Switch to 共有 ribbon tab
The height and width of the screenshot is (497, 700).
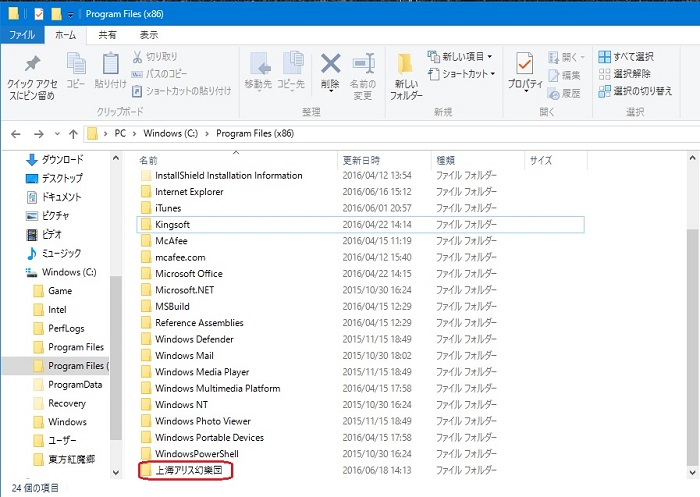(x=107, y=35)
